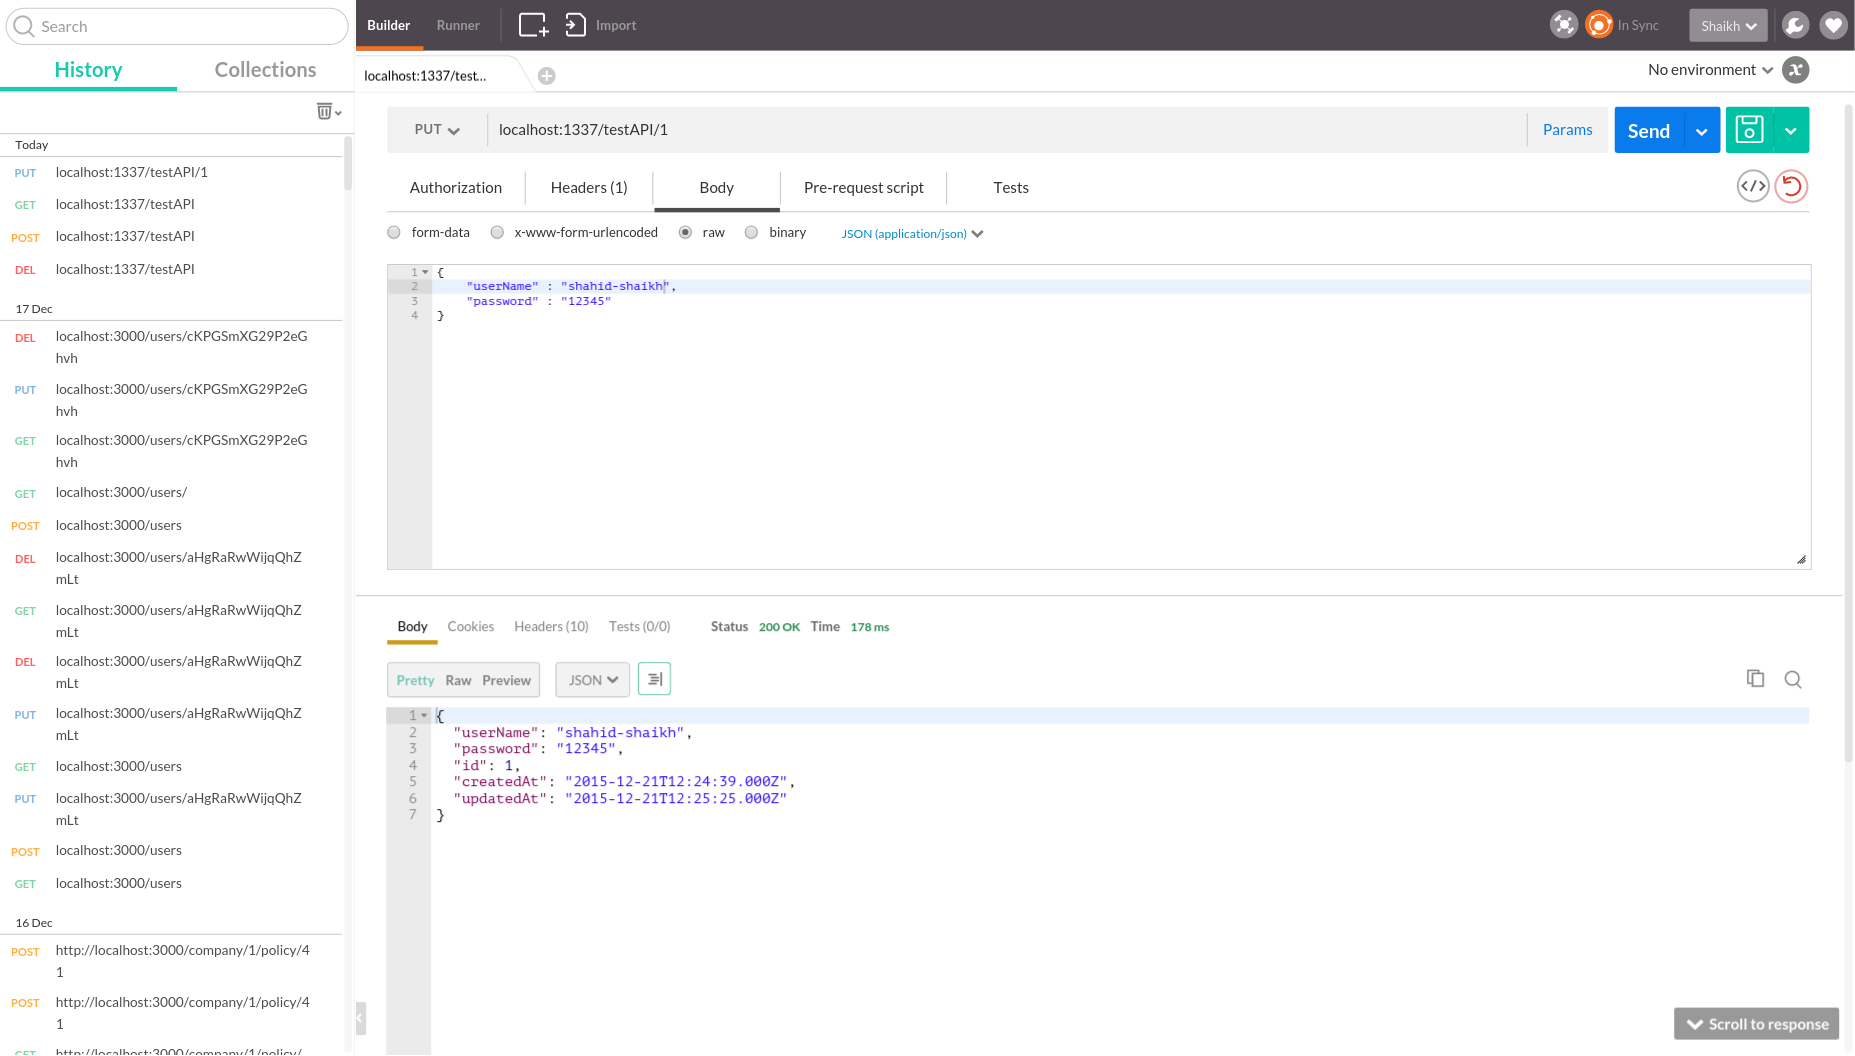The height and width of the screenshot is (1056, 1855).
Task: Select the x-www-form-urlencoded radio option
Action: 497,233
